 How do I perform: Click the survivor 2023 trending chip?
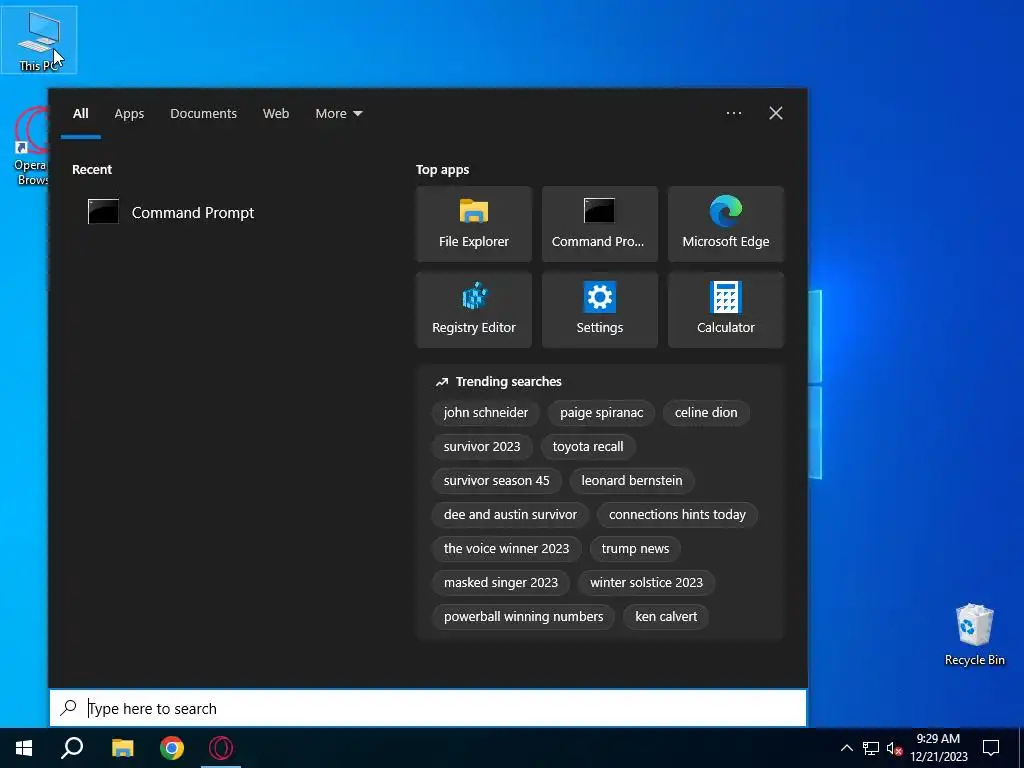482,447
